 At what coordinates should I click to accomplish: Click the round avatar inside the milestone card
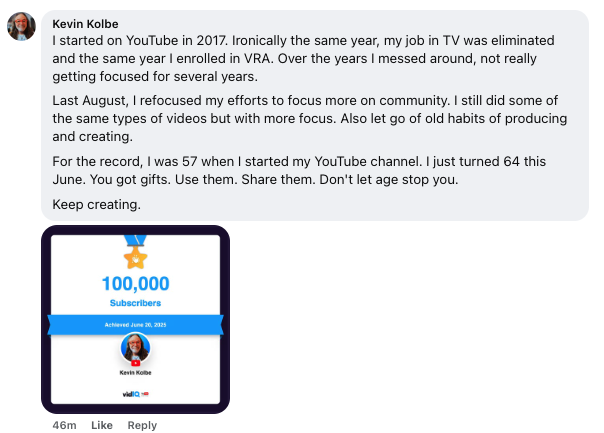[x=135, y=348]
